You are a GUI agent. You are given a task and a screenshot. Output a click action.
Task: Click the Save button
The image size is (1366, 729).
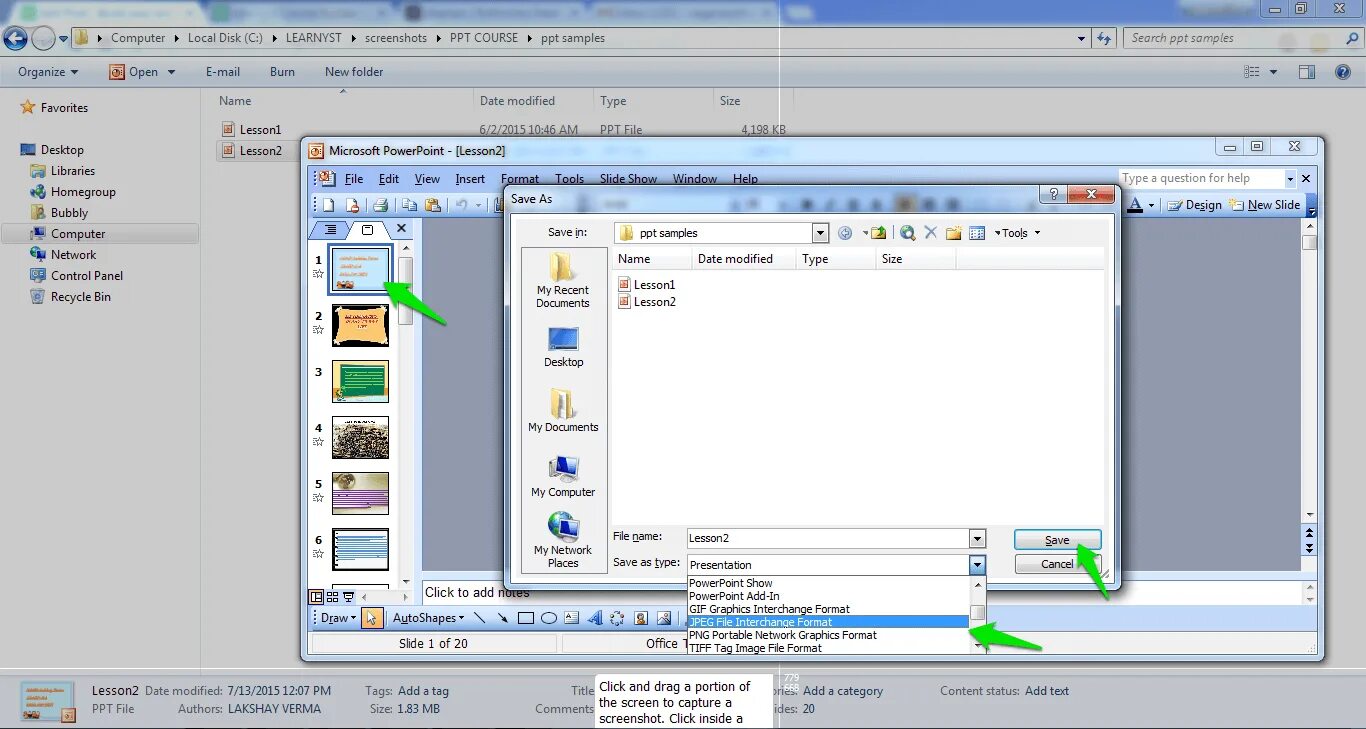coord(1057,540)
